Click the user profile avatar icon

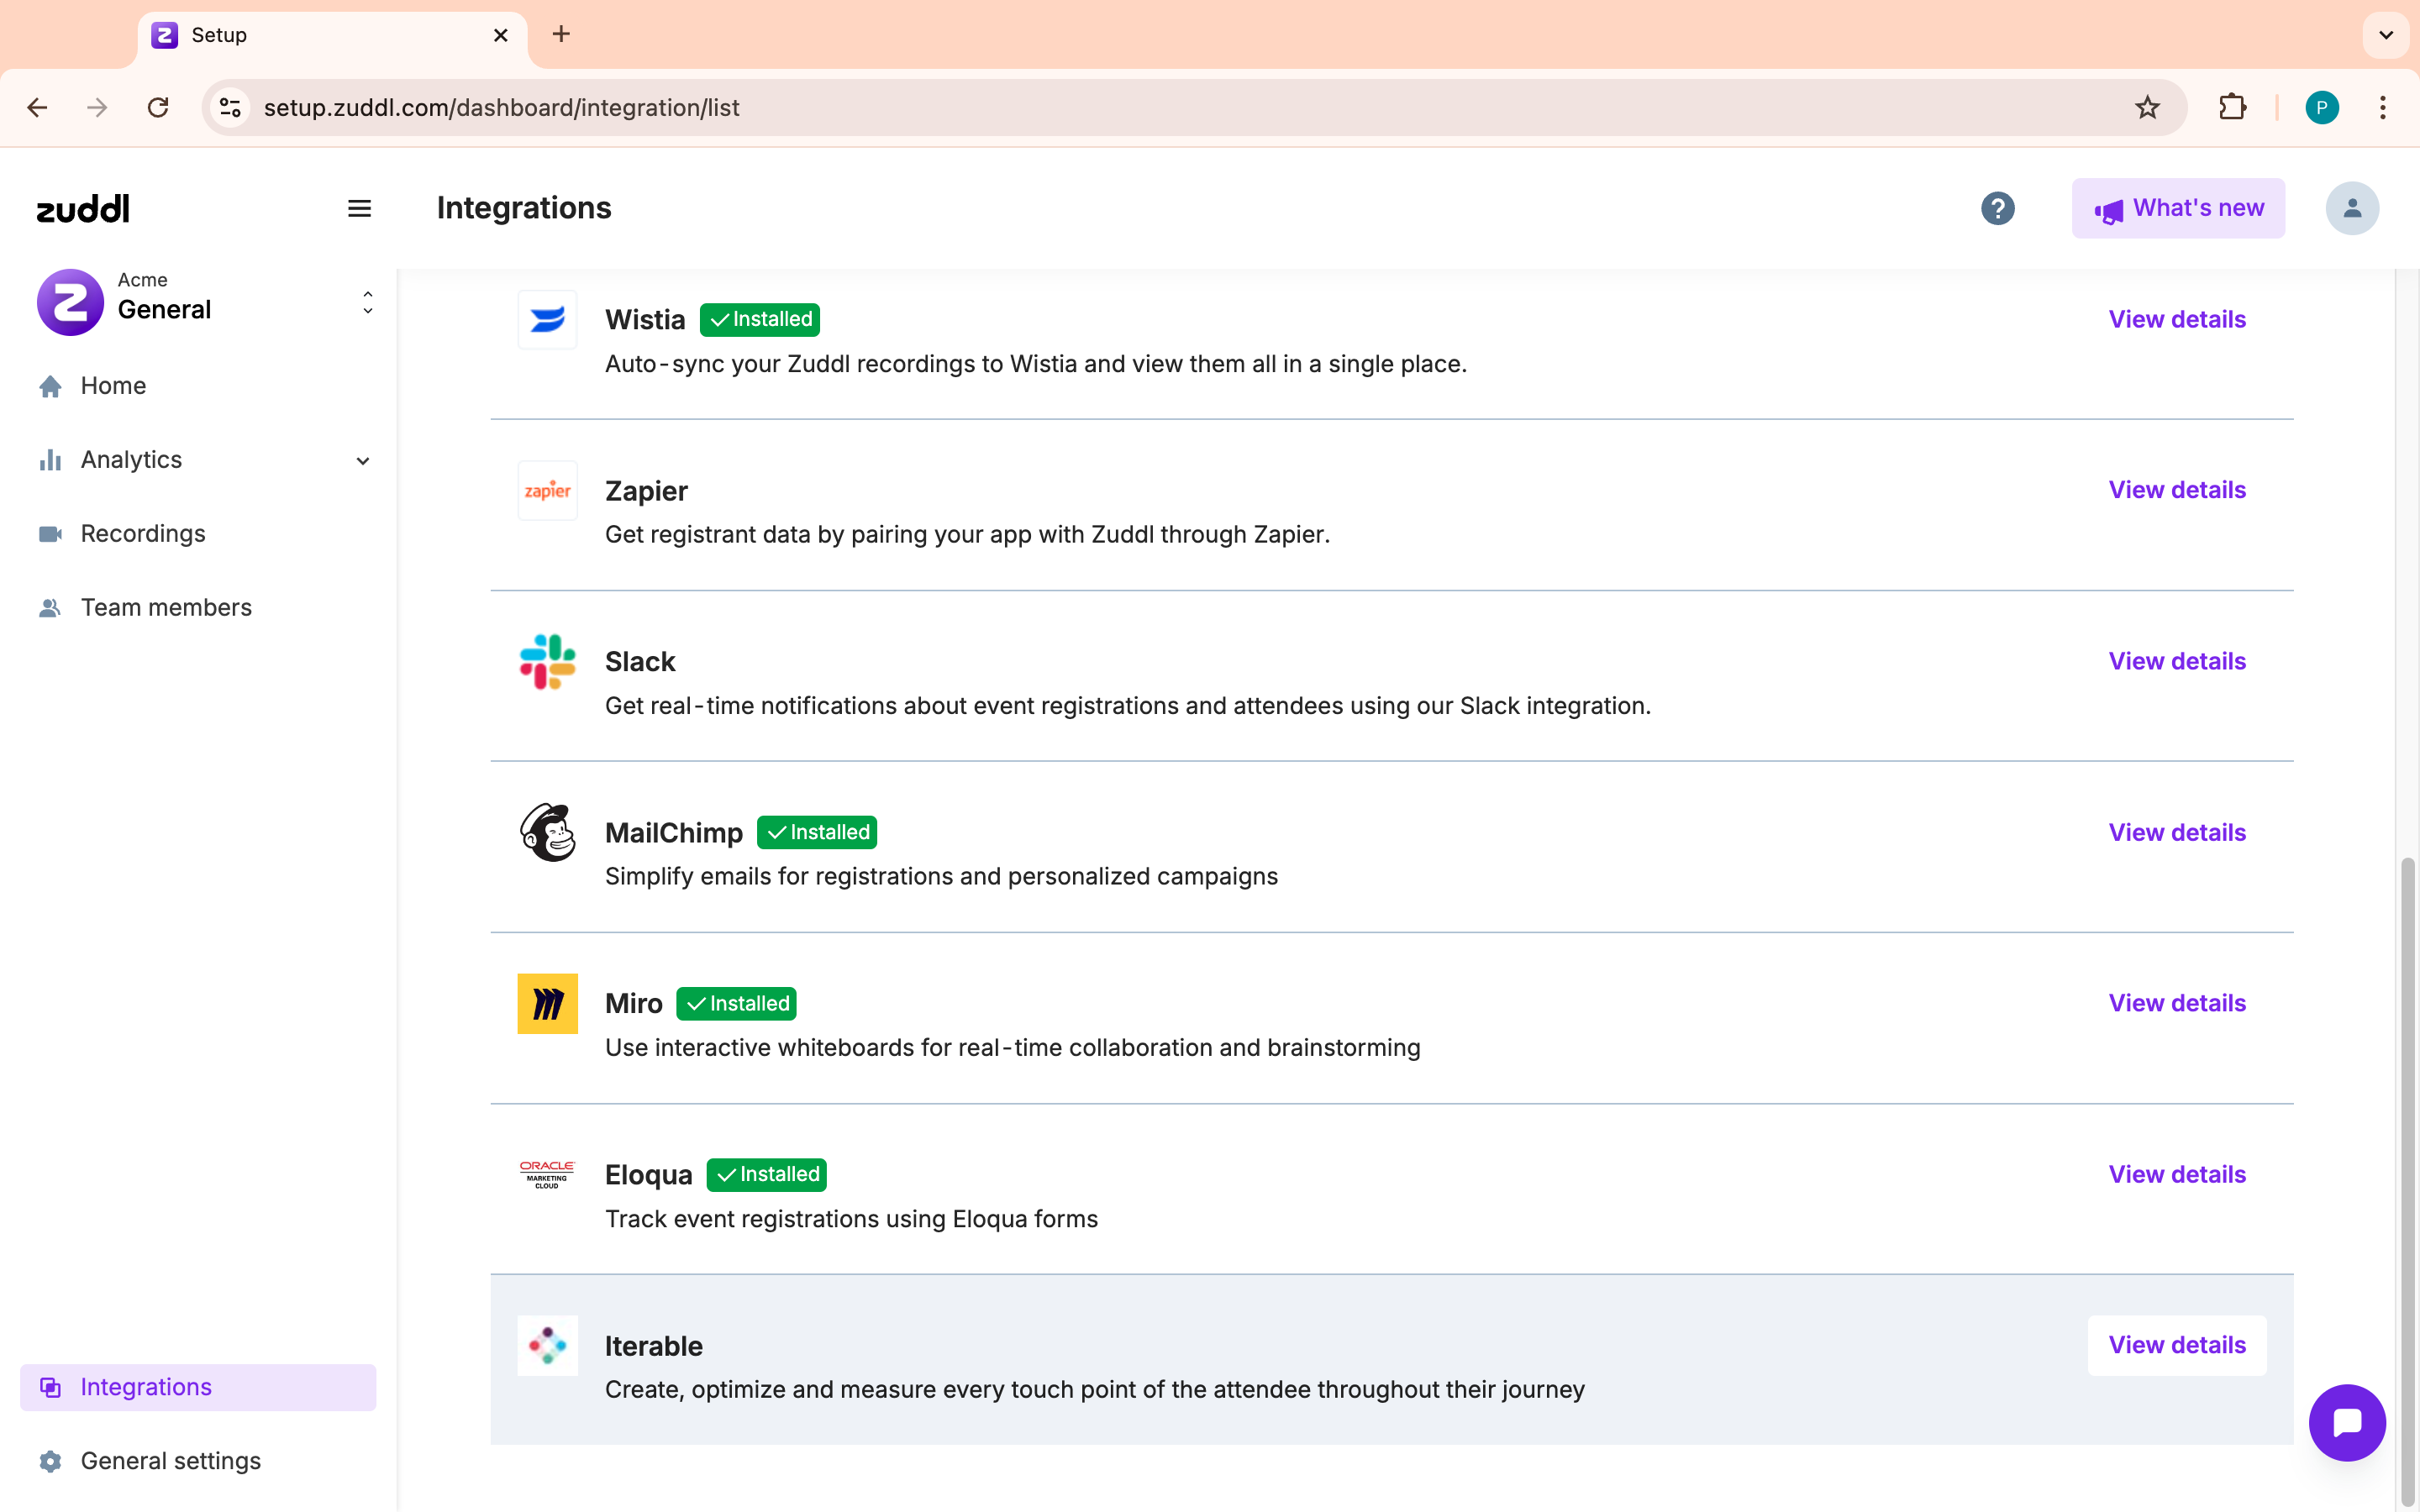coord(2351,208)
